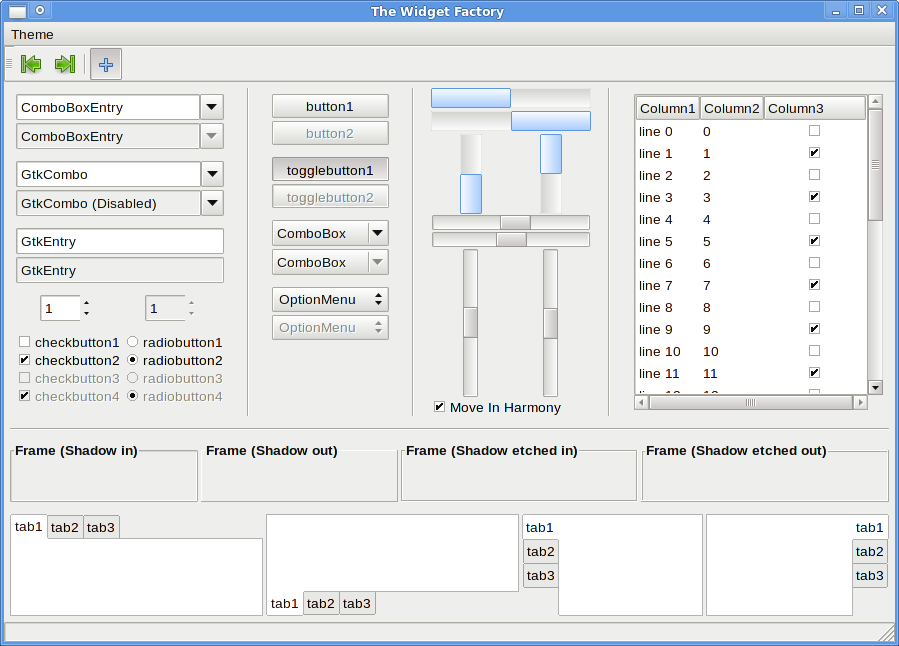Click the list's scroll down arrow
Screen dimensions: 899x646
point(875,387)
